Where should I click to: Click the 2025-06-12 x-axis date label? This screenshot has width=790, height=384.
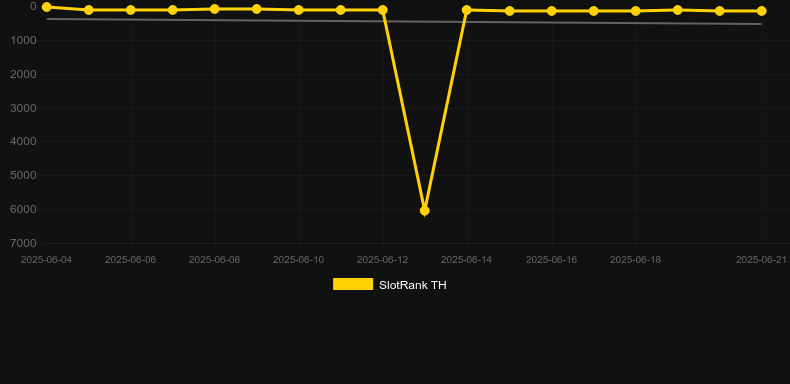point(382,260)
